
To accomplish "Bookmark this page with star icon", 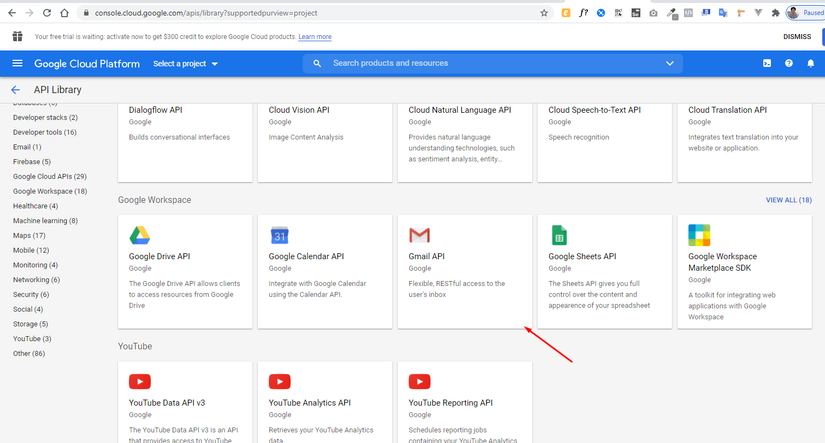I will tap(544, 13).
